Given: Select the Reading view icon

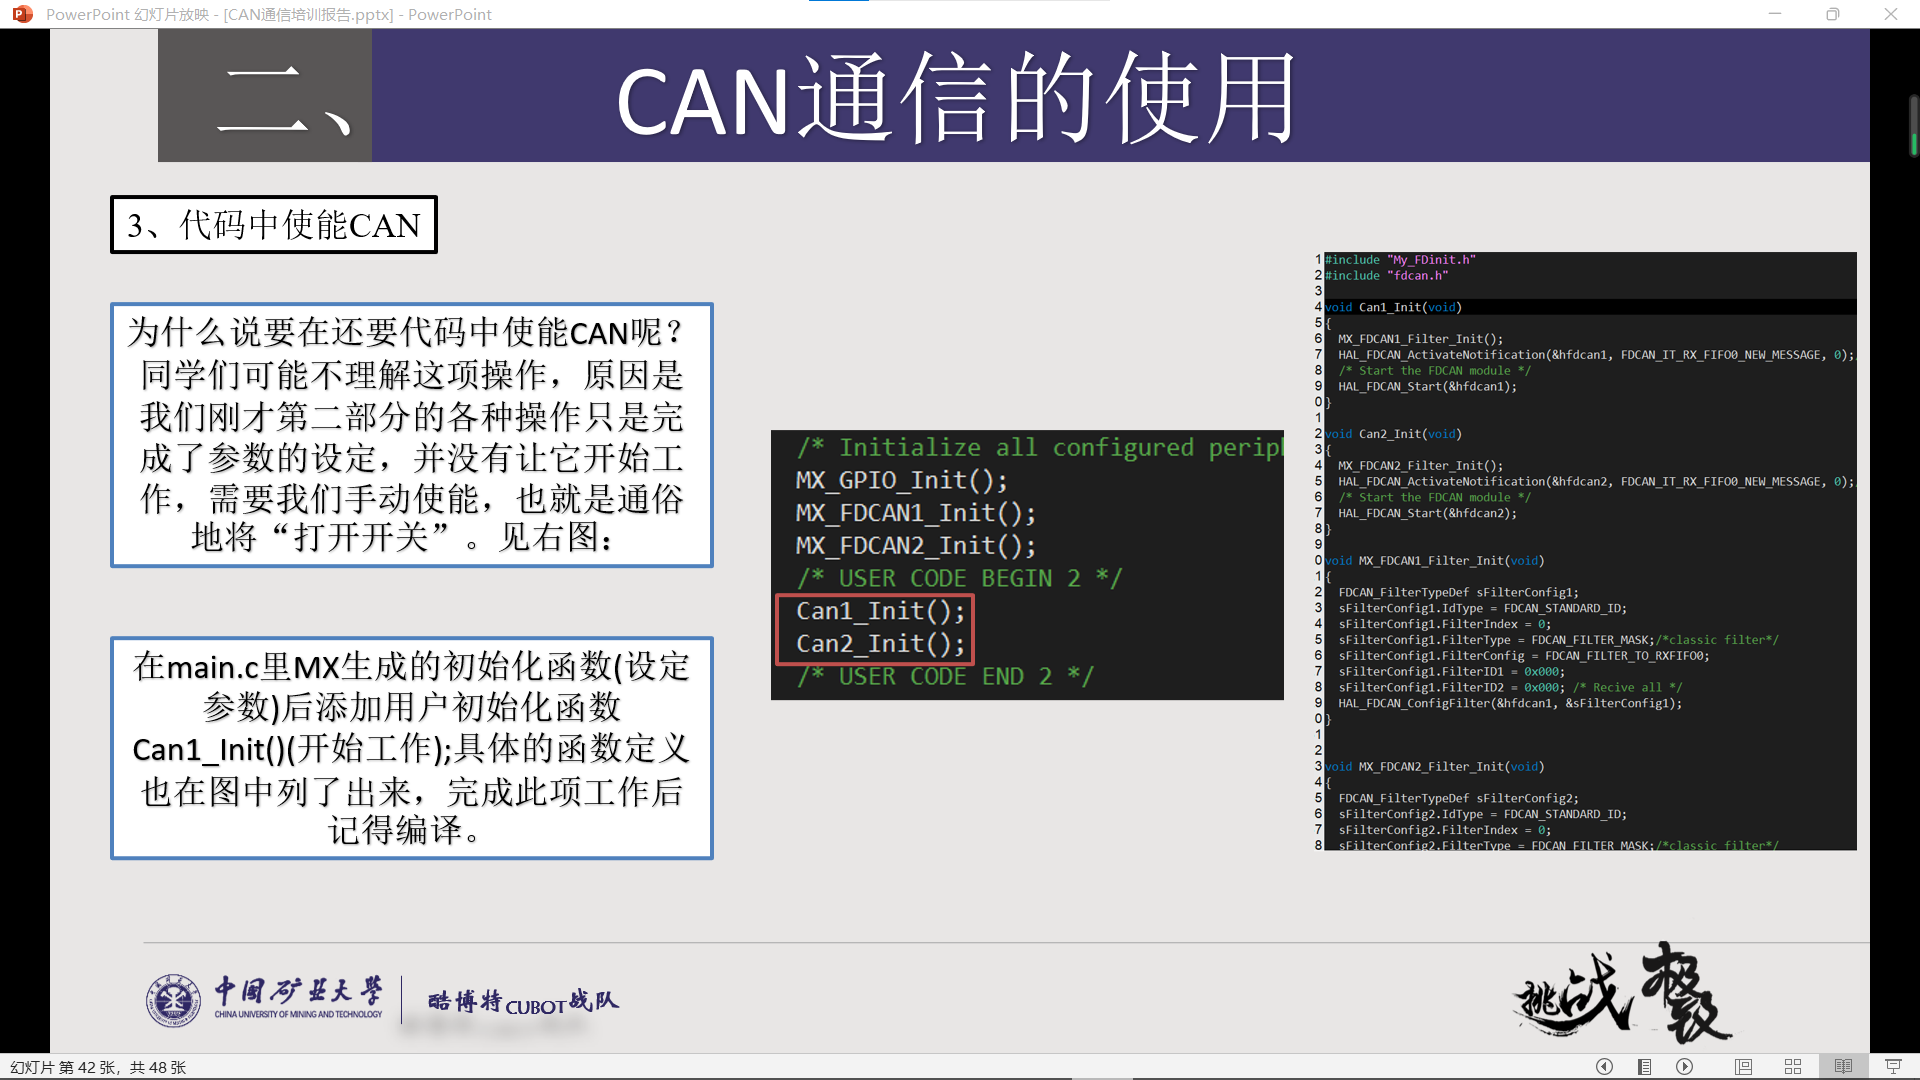Looking at the screenshot, I should coord(1843,1066).
